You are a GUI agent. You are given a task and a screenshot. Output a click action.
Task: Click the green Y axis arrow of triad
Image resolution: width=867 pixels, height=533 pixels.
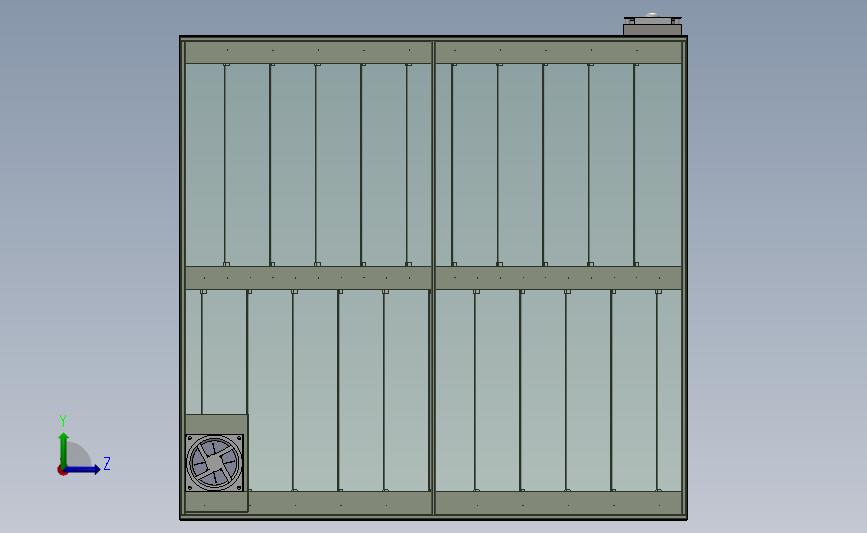[x=64, y=450]
